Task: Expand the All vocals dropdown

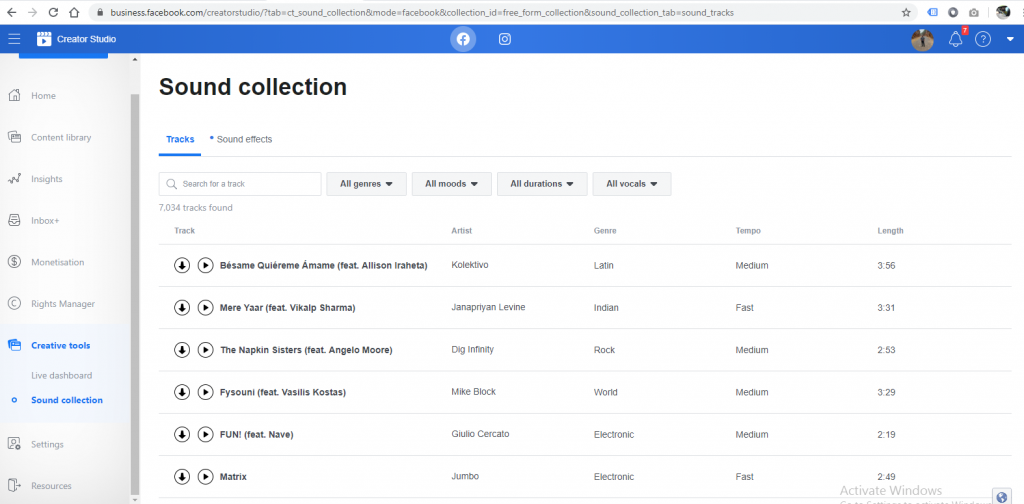Action: click(x=631, y=184)
